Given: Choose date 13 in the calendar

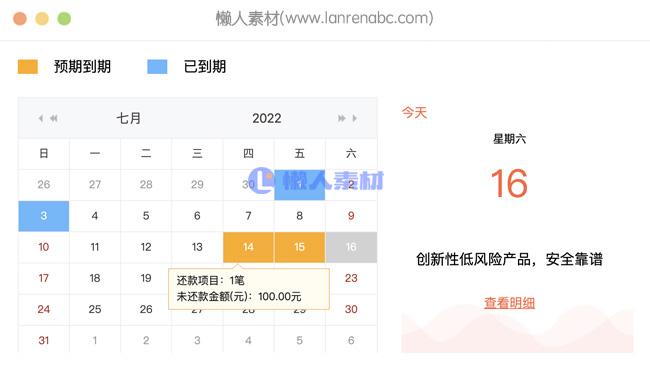Looking at the screenshot, I should pyautogui.click(x=197, y=247).
